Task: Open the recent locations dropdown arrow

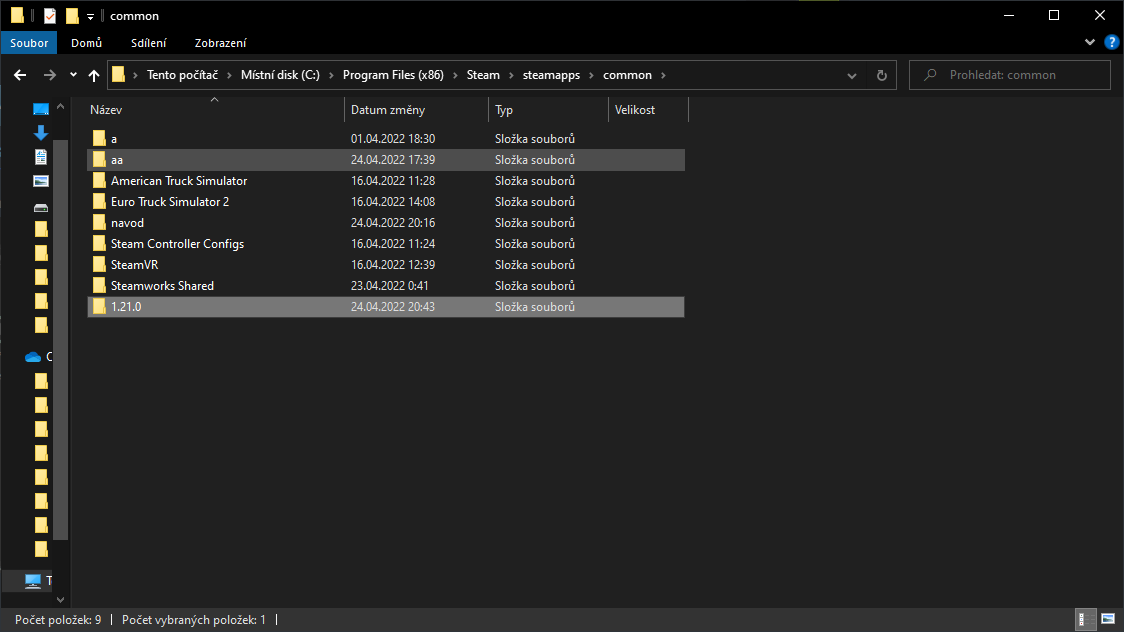Action: [x=73, y=75]
